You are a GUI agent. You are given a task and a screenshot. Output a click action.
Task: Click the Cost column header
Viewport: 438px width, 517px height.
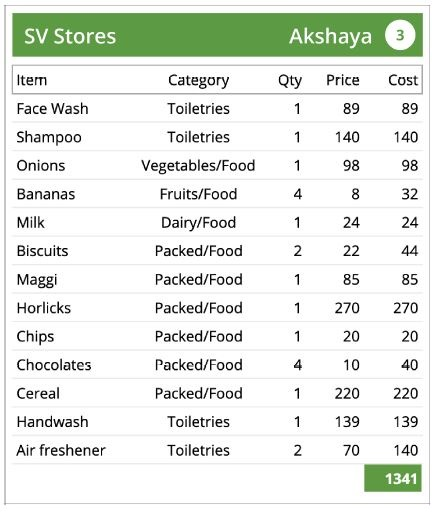point(403,80)
